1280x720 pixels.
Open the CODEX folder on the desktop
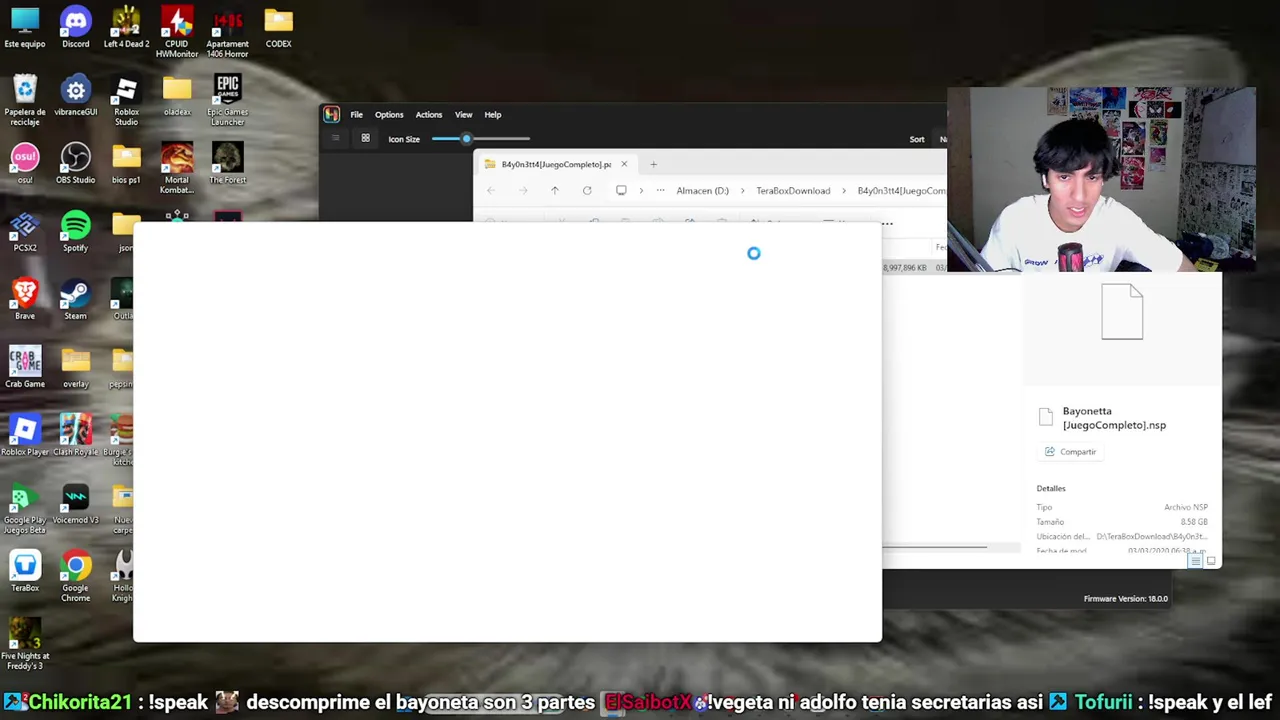278,28
